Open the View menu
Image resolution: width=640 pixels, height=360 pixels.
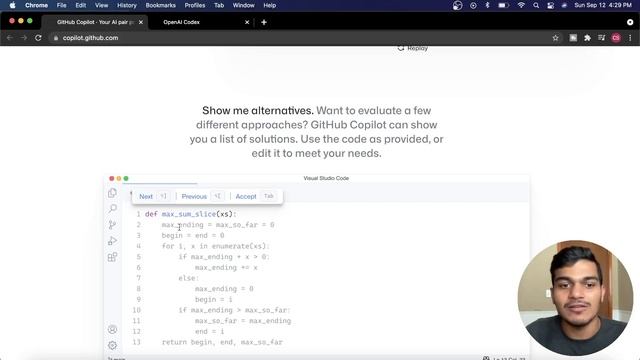(101, 5)
